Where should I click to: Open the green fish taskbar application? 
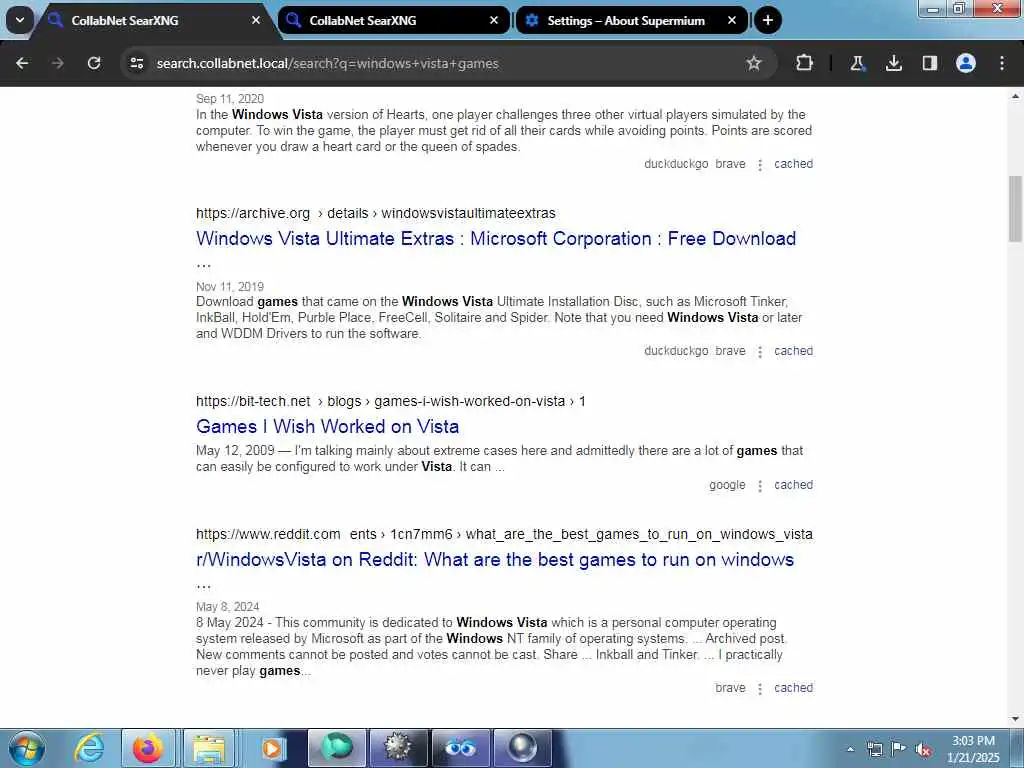pos(337,748)
